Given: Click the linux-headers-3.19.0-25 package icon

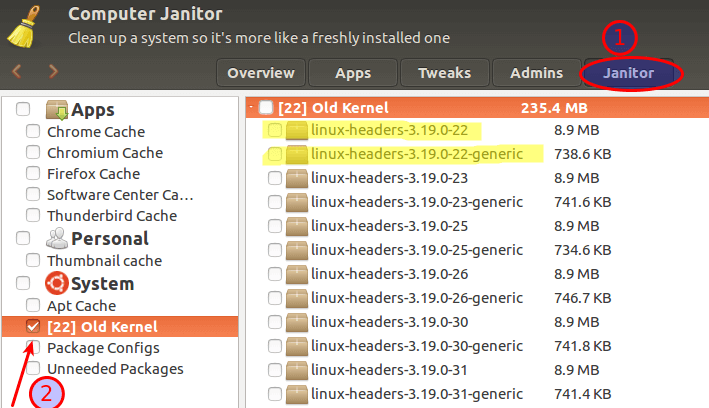Looking at the screenshot, I should pyautogui.click(x=297, y=227).
